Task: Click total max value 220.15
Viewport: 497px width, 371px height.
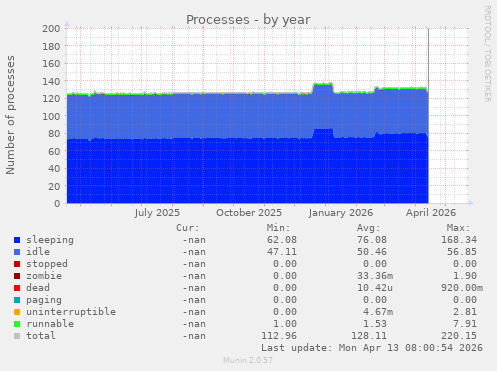Action: 459,336
